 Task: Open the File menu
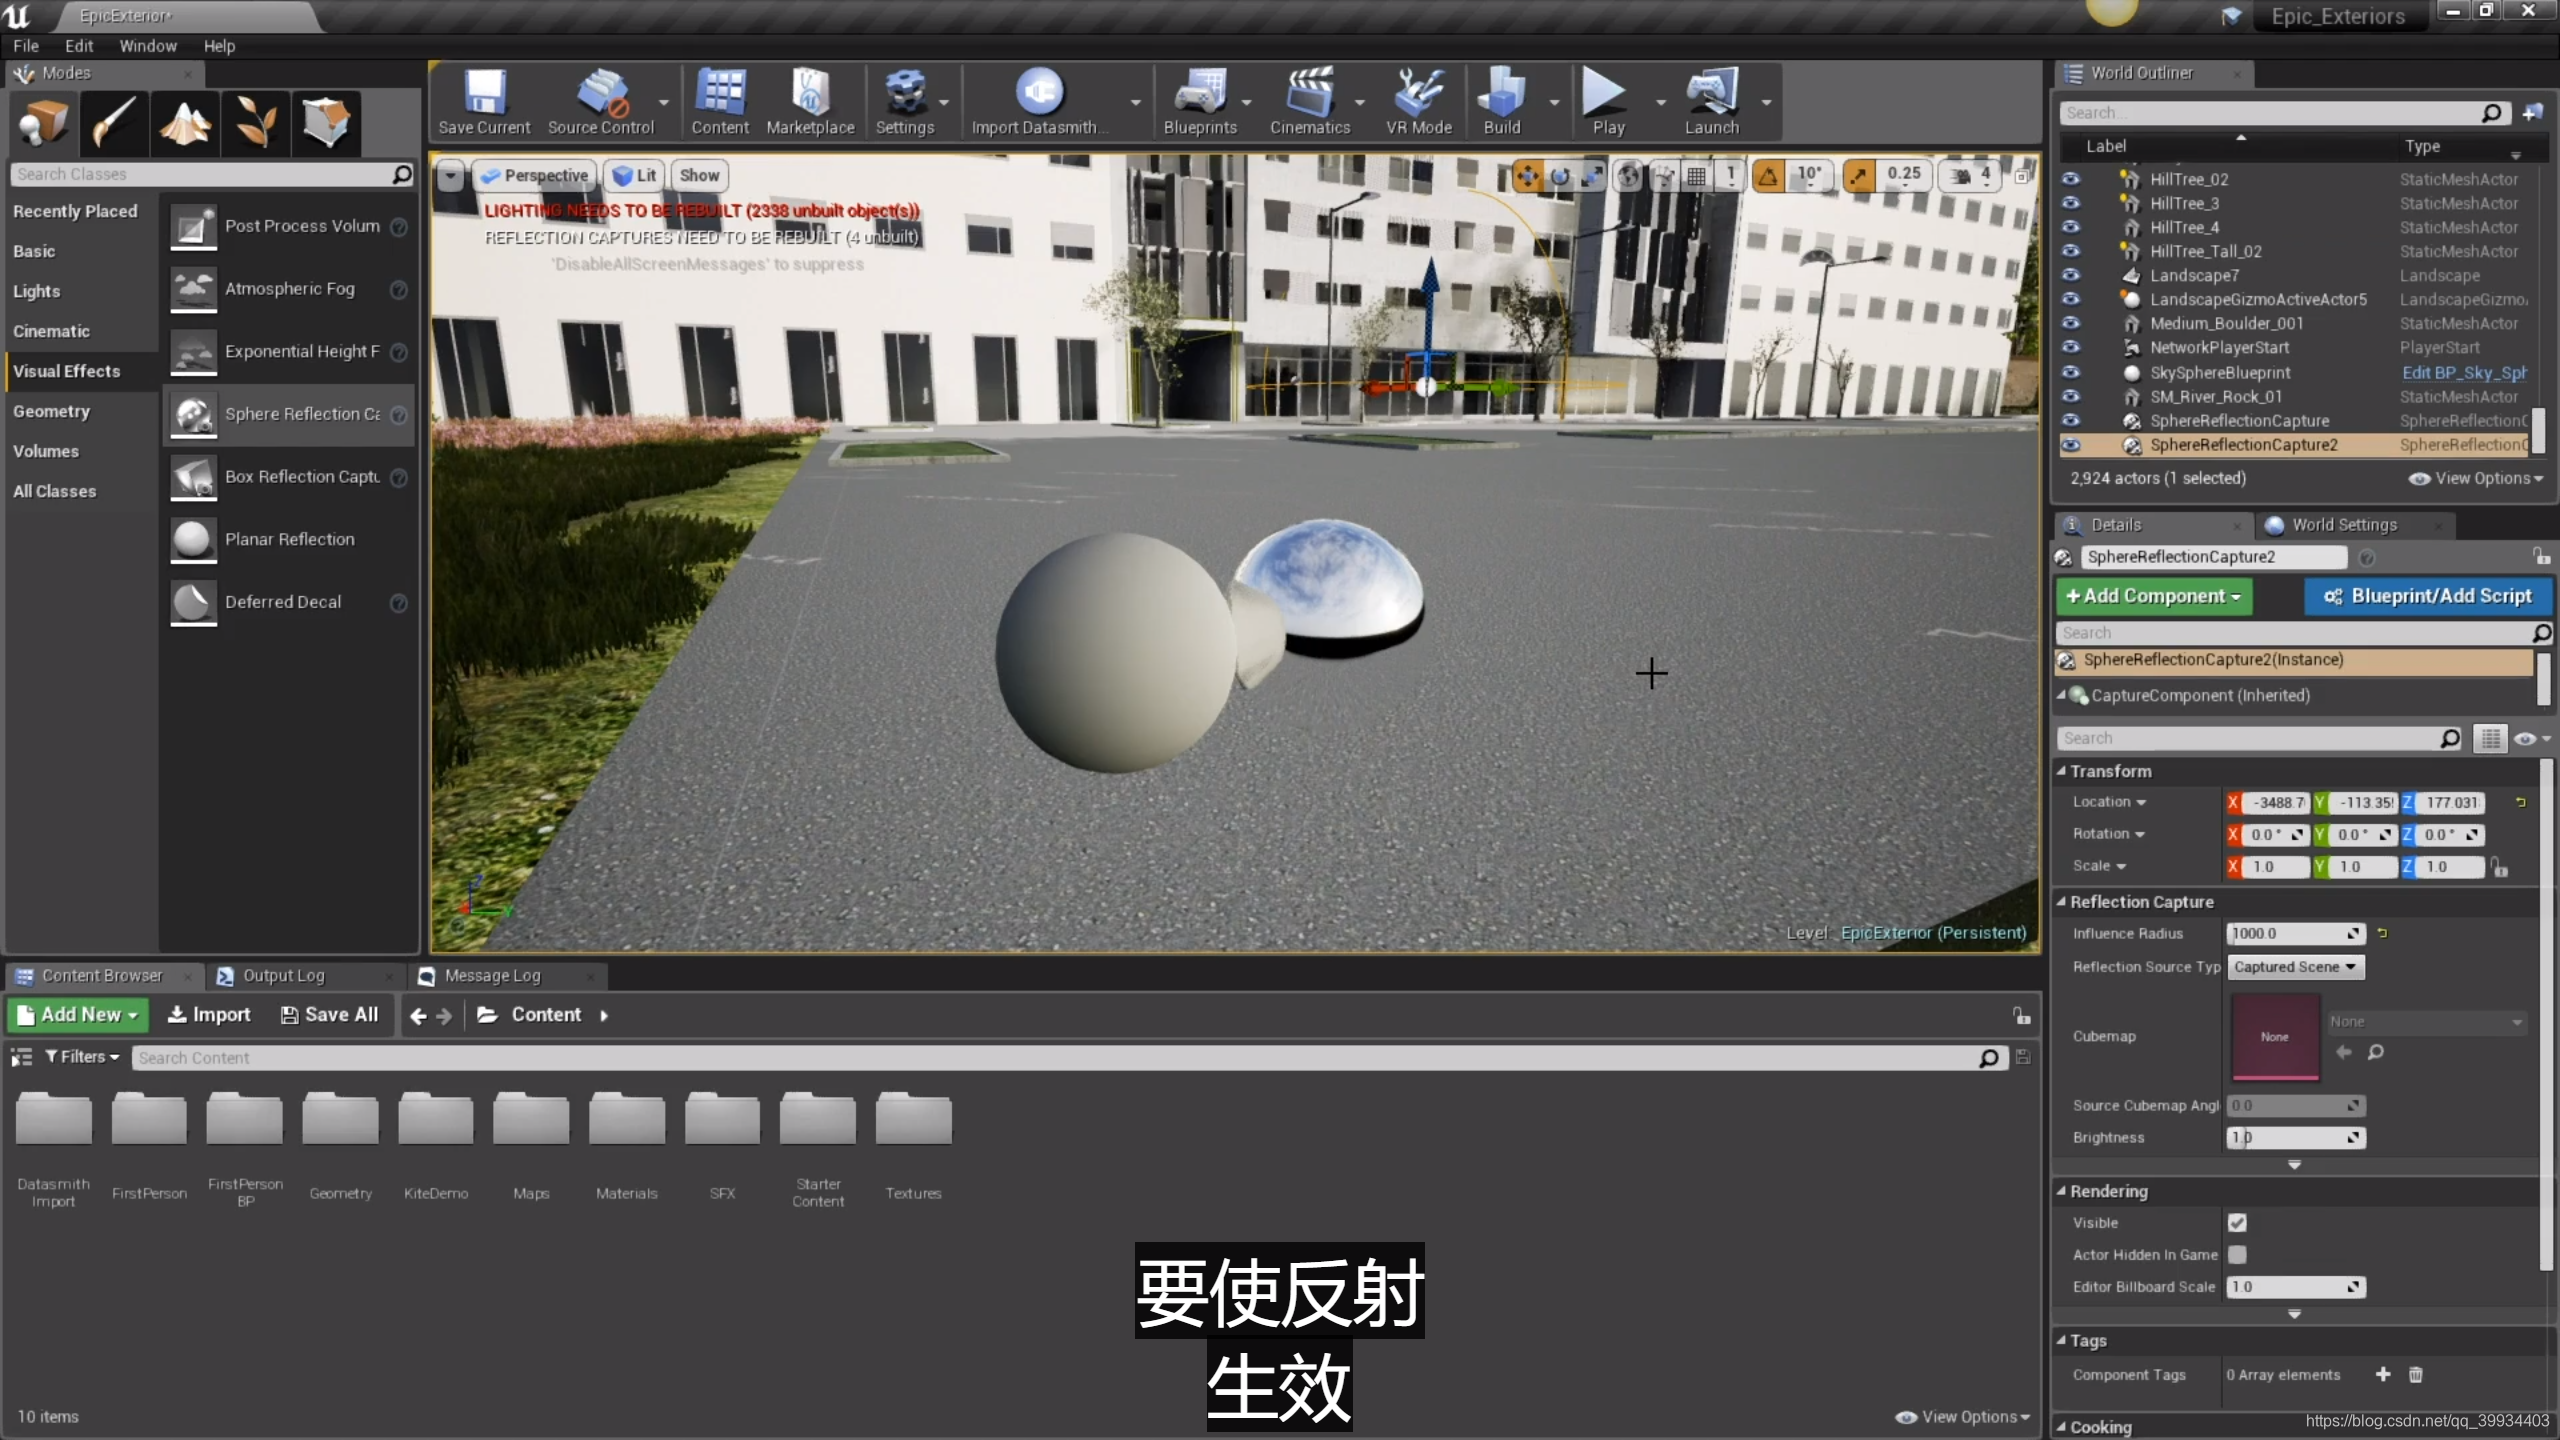click(26, 46)
